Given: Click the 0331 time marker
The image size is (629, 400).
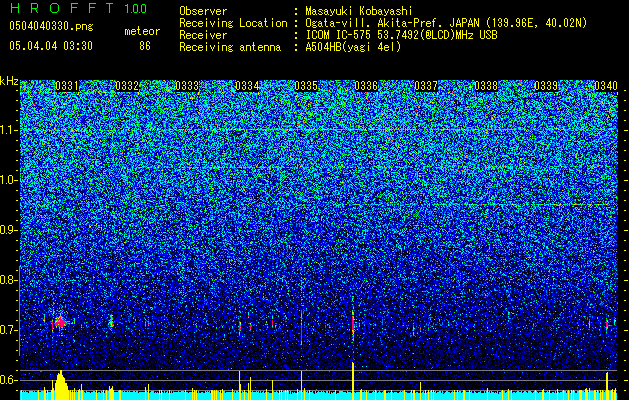Looking at the screenshot, I should tap(67, 86).
